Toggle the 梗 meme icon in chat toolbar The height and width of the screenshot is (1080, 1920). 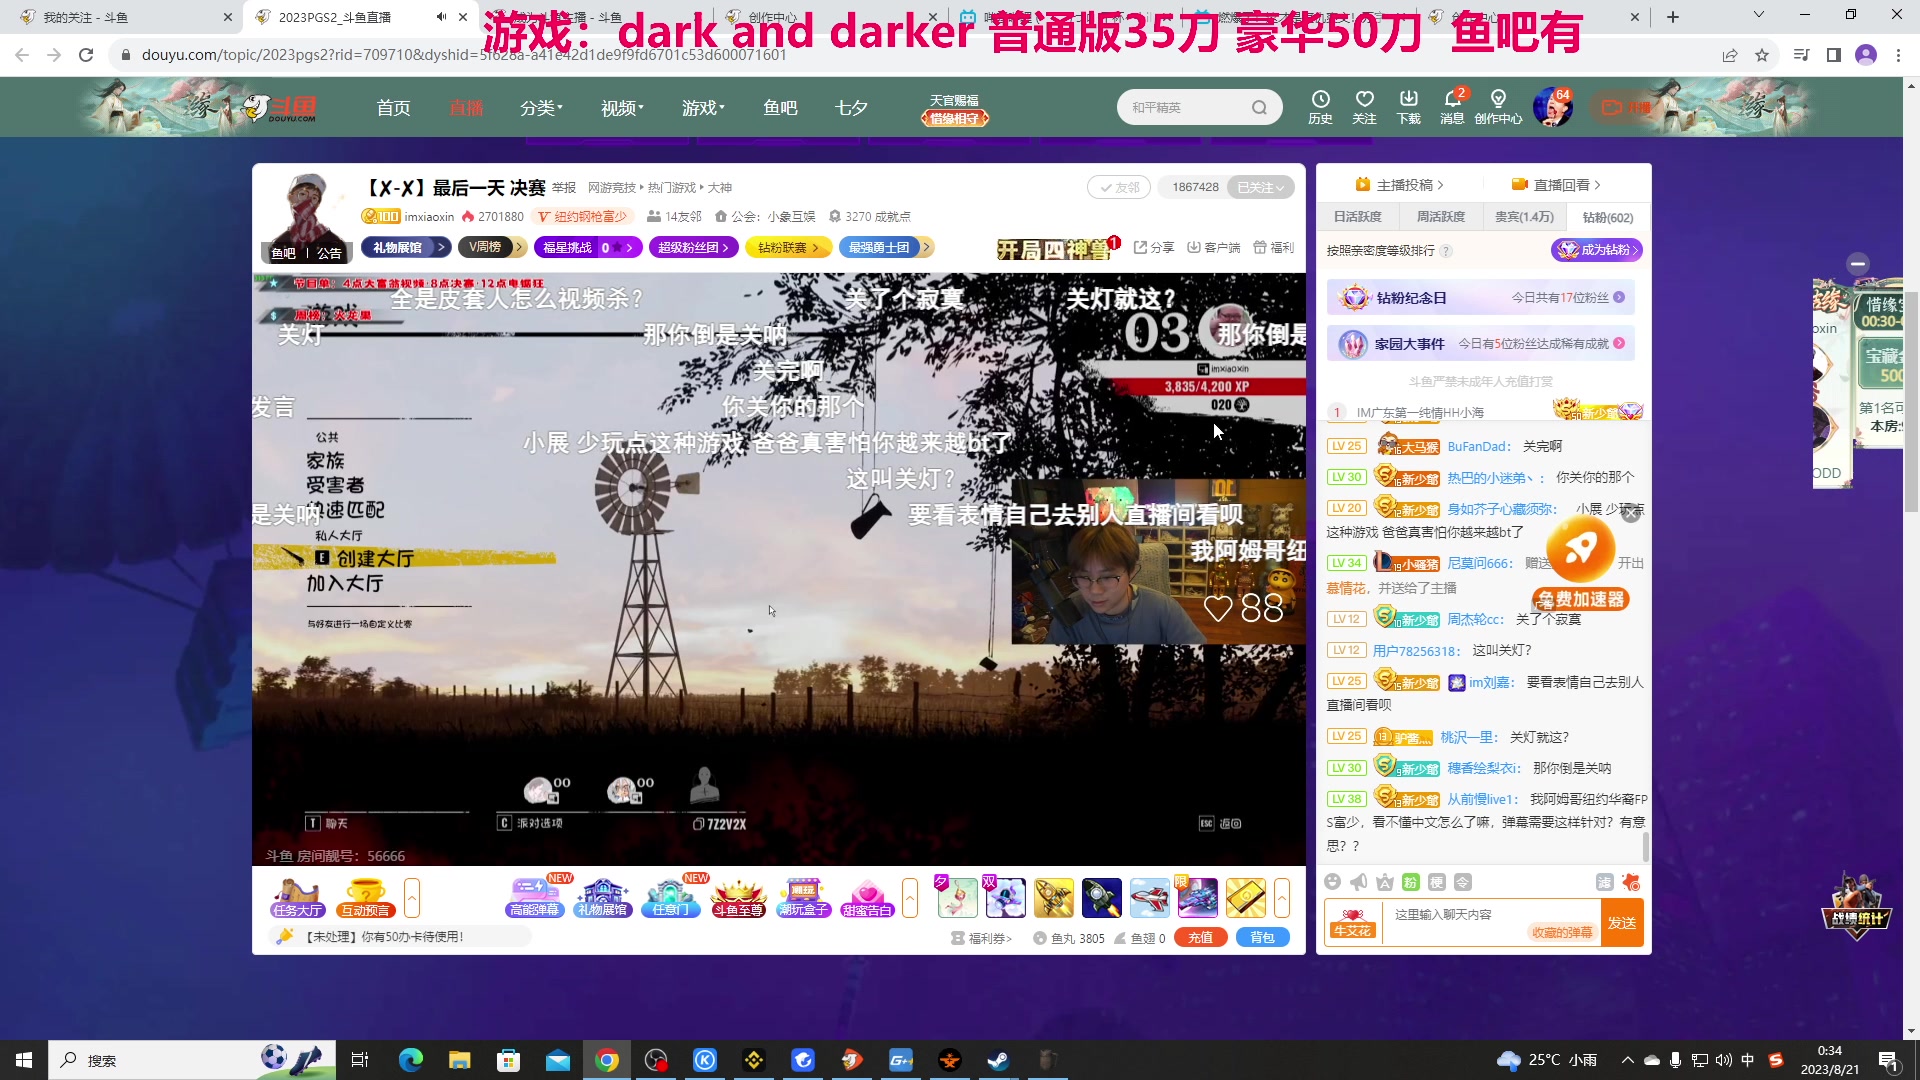coord(1436,881)
